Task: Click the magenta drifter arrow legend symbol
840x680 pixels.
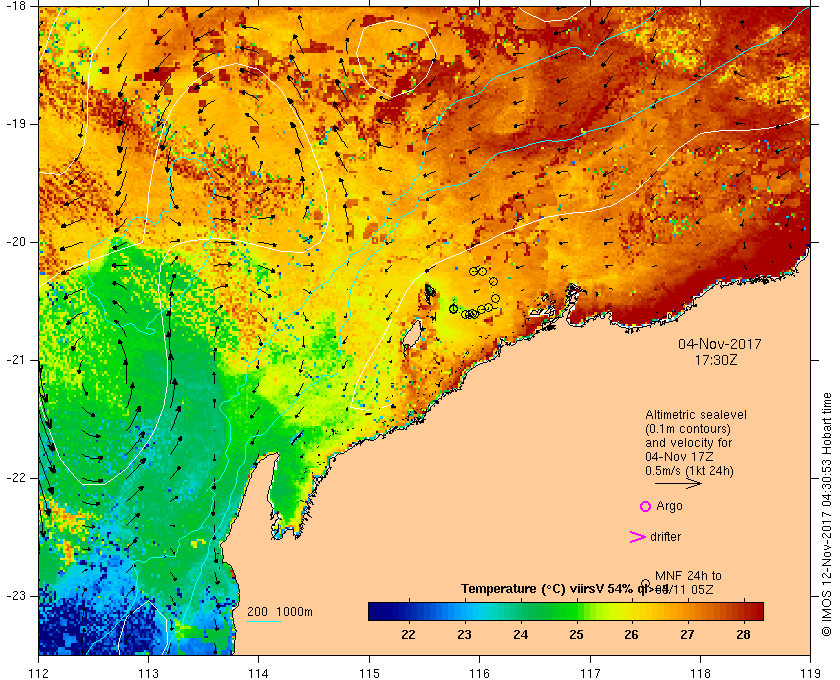Action: coord(637,537)
